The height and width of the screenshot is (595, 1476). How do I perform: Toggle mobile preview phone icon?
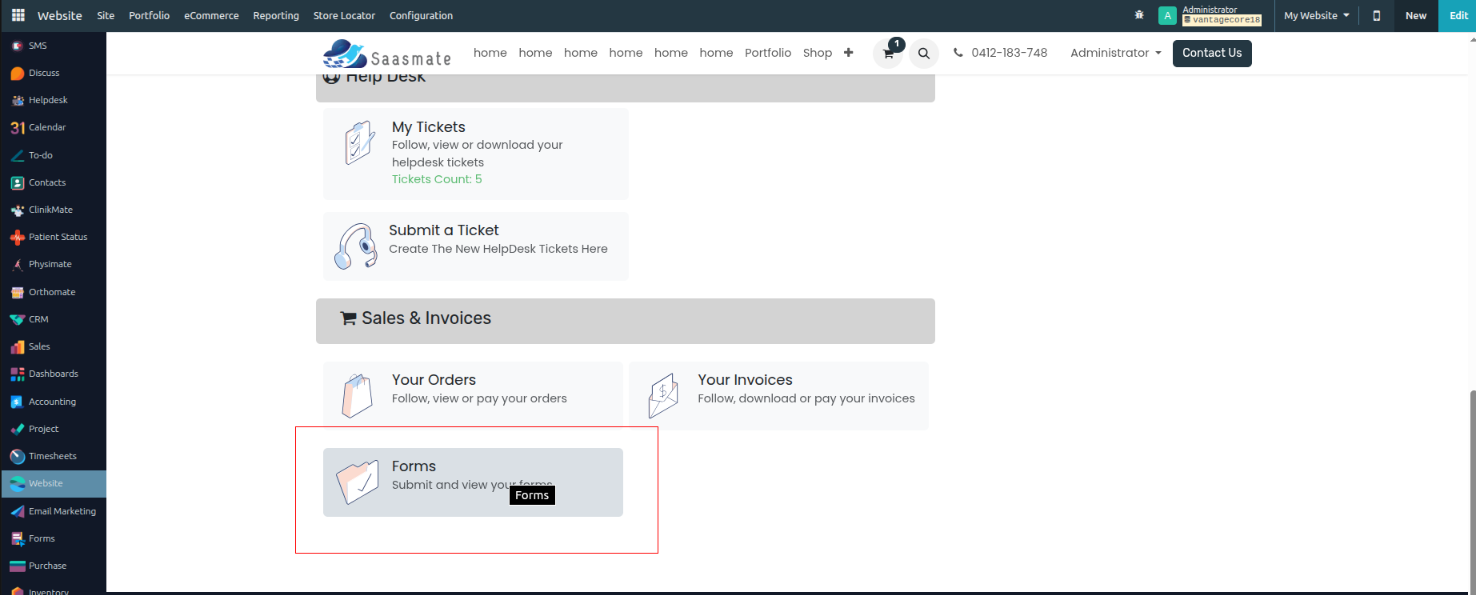point(1376,15)
